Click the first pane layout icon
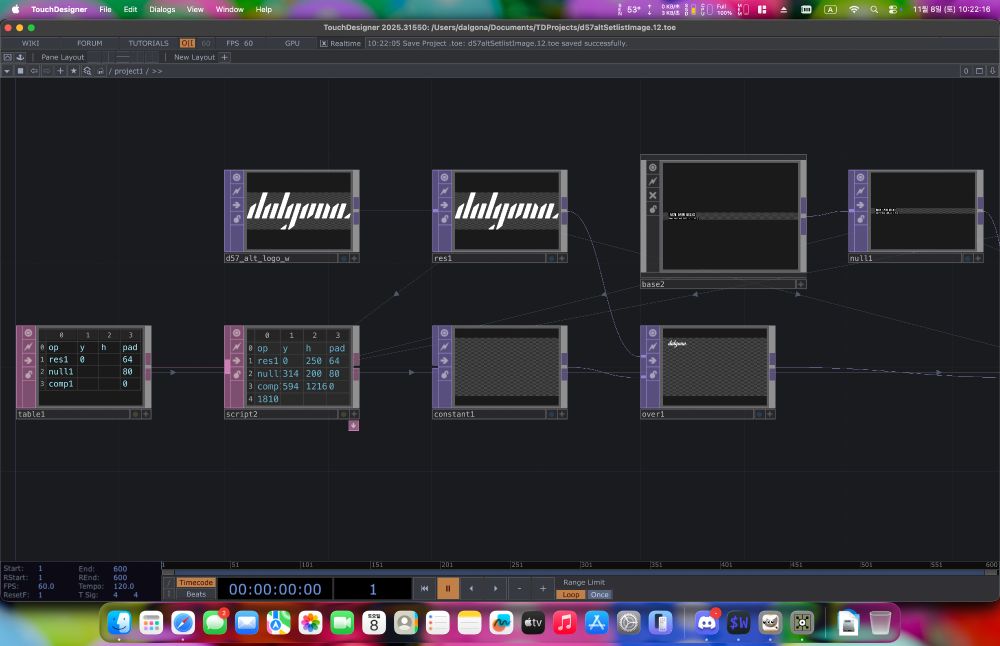 click(7, 57)
